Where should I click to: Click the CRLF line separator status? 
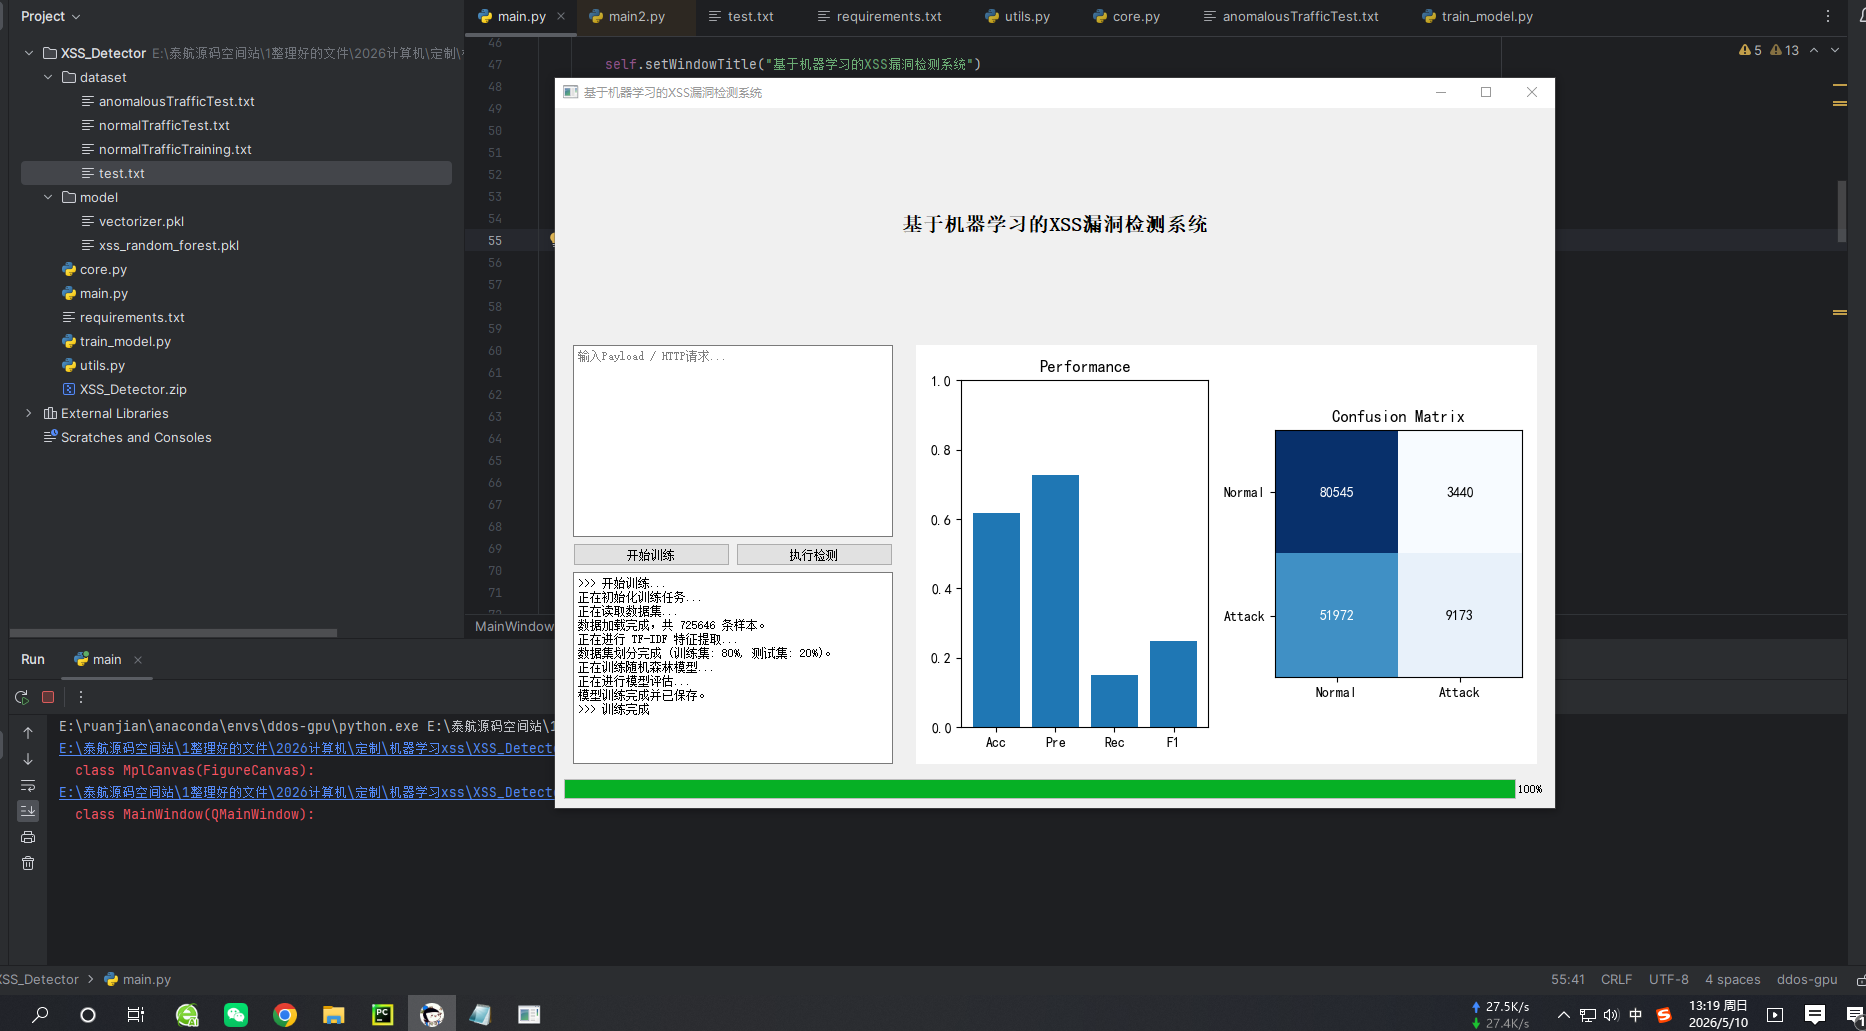coord(1616,979)
